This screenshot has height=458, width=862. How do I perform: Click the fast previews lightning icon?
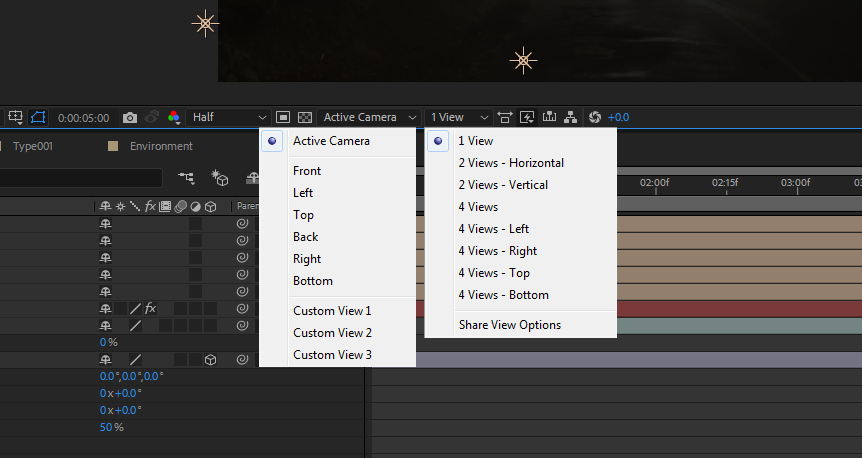pyautogui.click(x=527, y=117)
